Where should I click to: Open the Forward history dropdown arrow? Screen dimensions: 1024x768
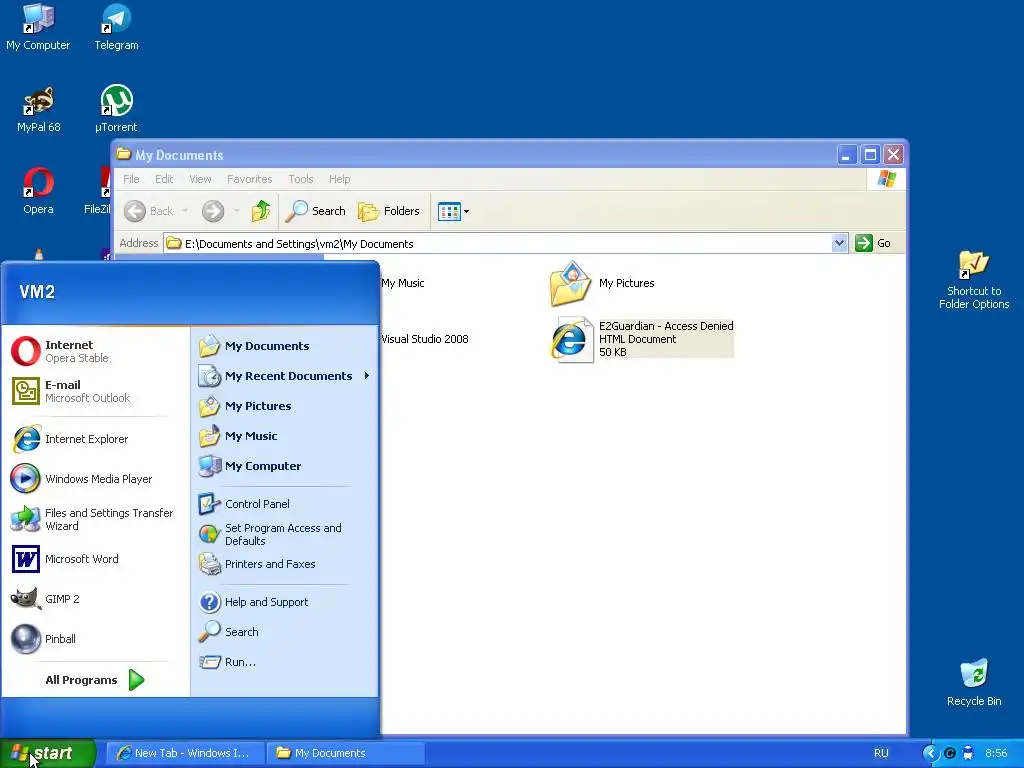pyautogui.click(x=236, y=211)
